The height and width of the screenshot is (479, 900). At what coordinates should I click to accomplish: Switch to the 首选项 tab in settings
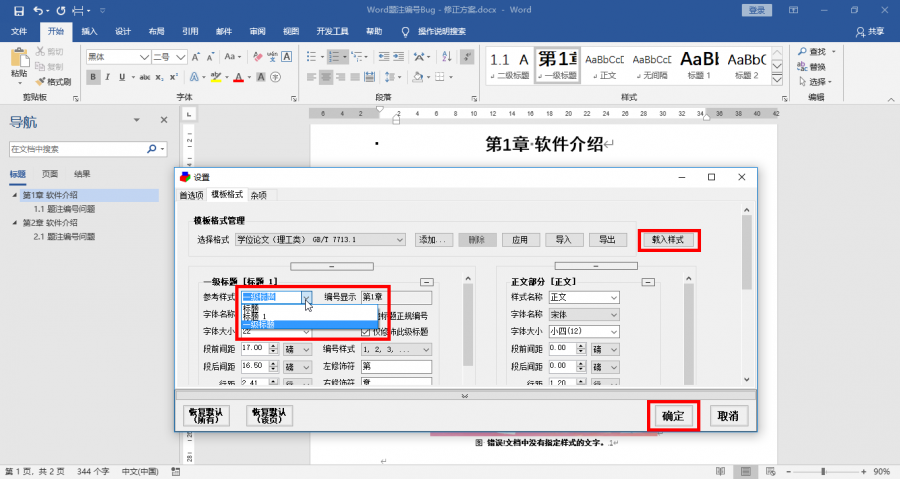click(x=191, y=195)
